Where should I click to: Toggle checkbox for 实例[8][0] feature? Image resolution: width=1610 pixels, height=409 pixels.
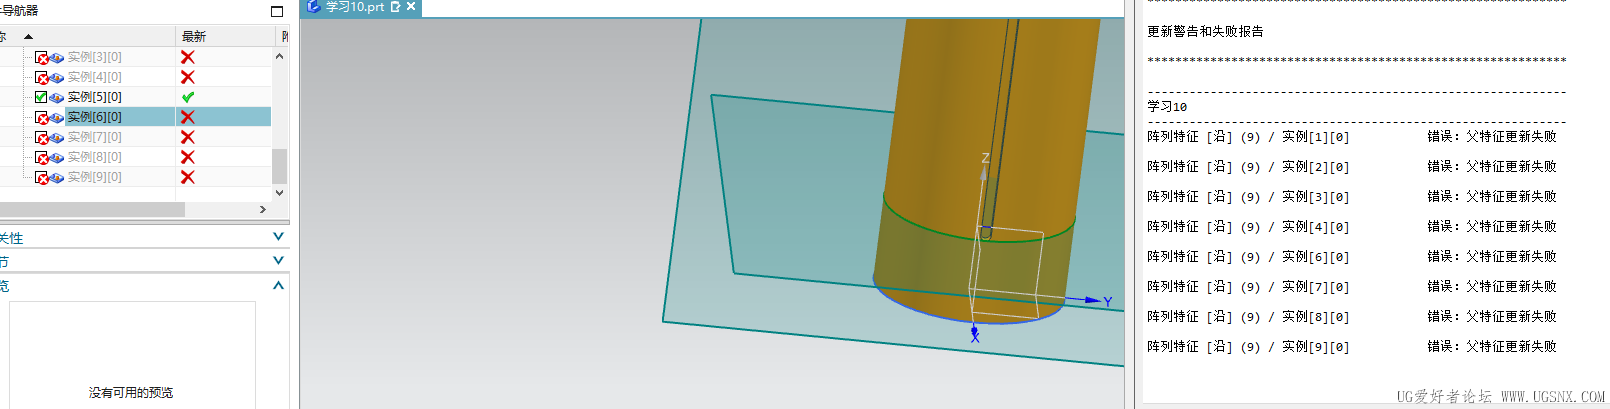pyautogui.click(x=41, y=157)
